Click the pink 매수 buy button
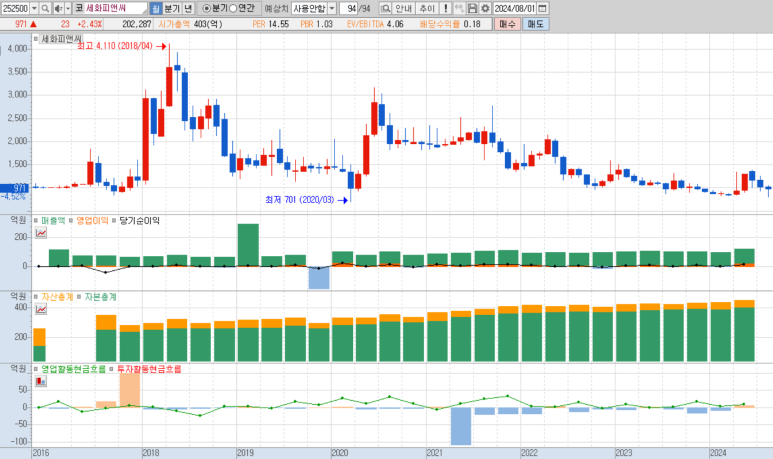Screen dimensions: 773x459 click(x=507, y=24)
